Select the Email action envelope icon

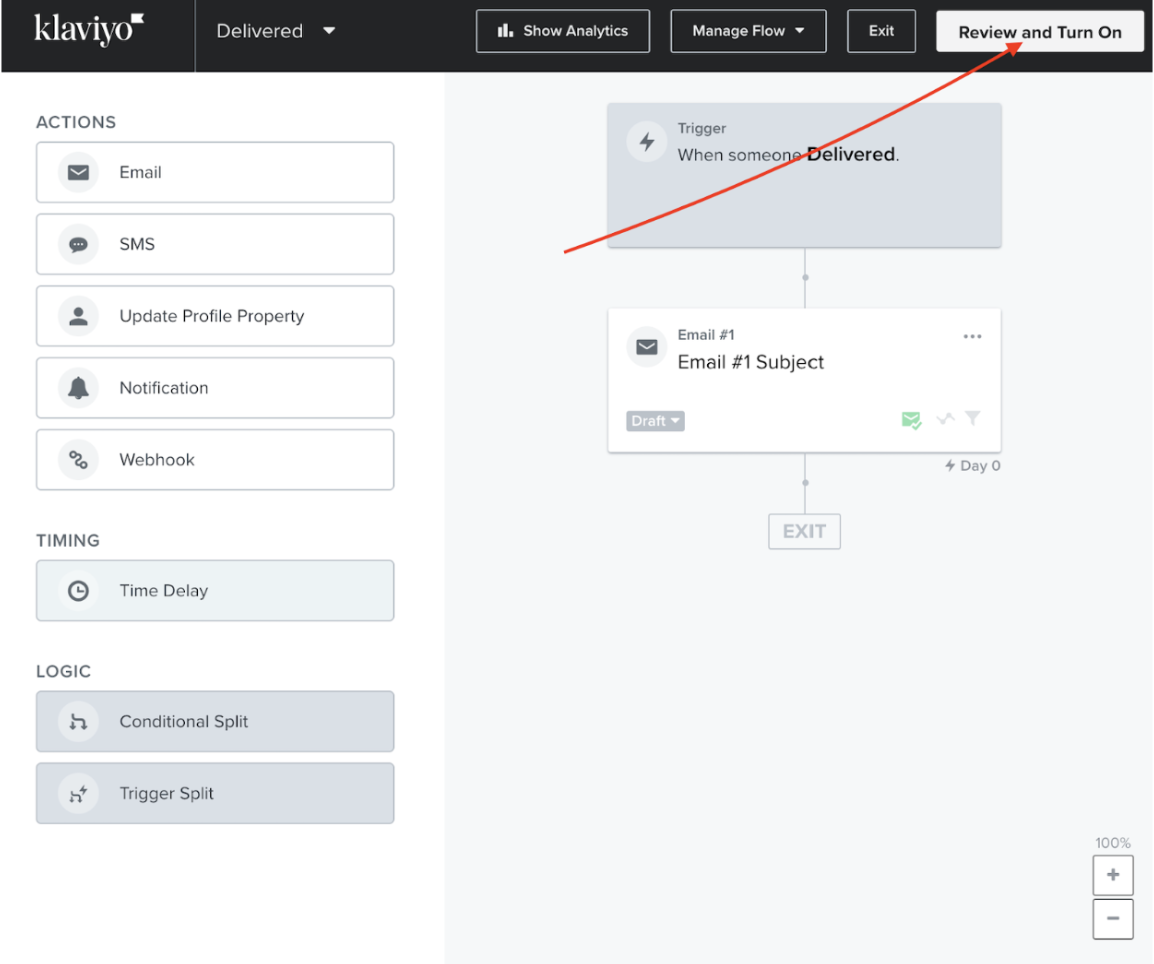tap(78, 172)
